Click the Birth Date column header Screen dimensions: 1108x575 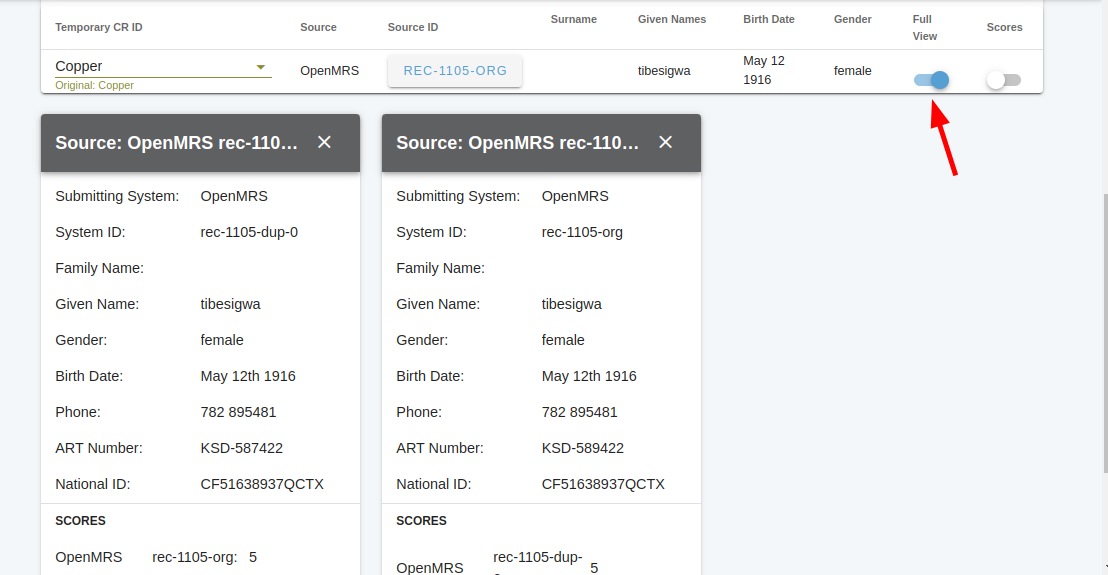[768, 19]
